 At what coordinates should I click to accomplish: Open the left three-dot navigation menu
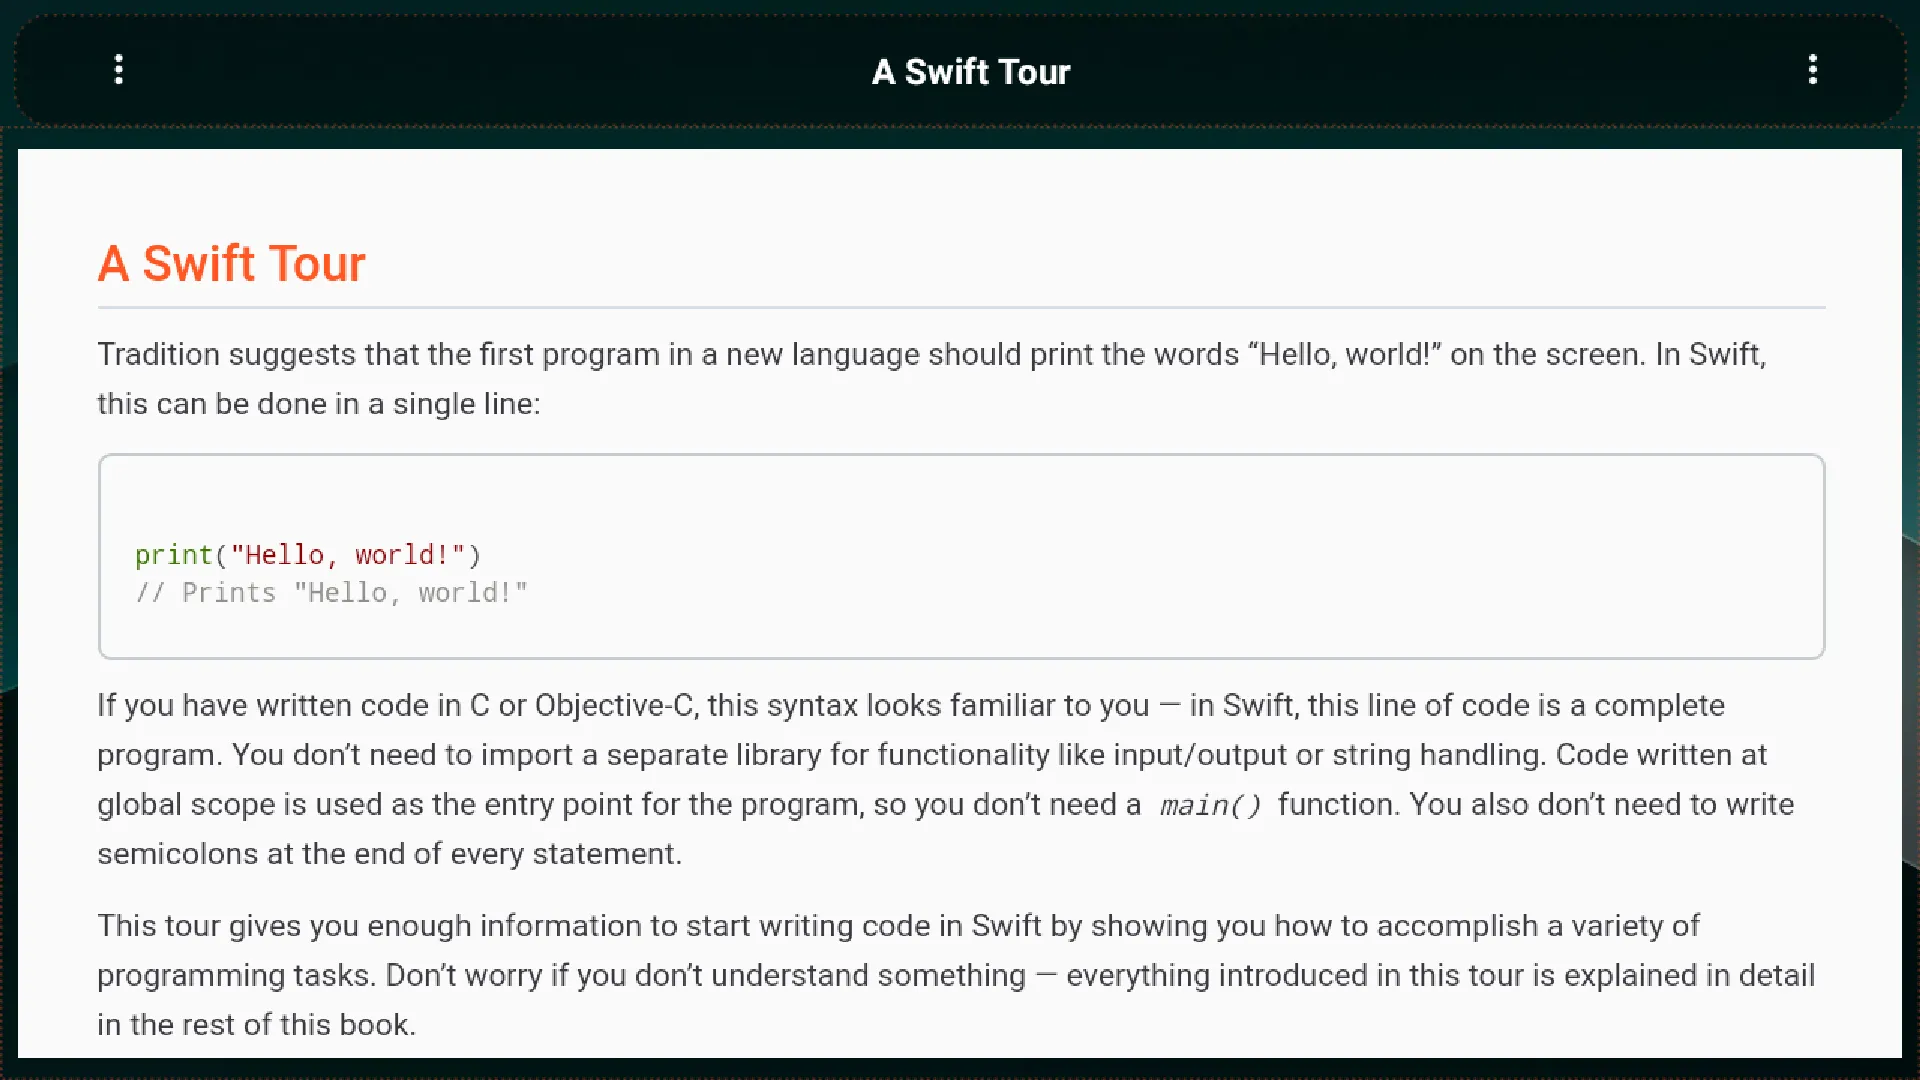[119, 70]
